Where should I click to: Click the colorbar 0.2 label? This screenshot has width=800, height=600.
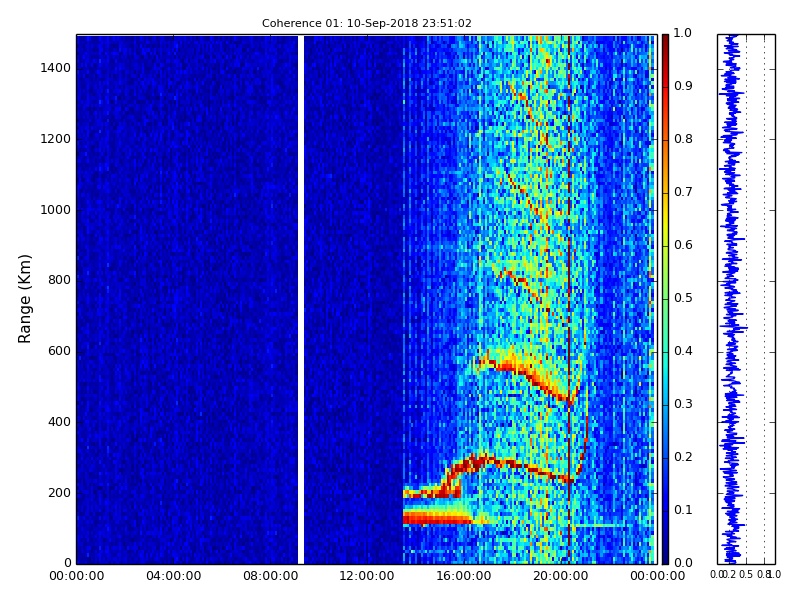pyautogui.click(x=683, y=457)
